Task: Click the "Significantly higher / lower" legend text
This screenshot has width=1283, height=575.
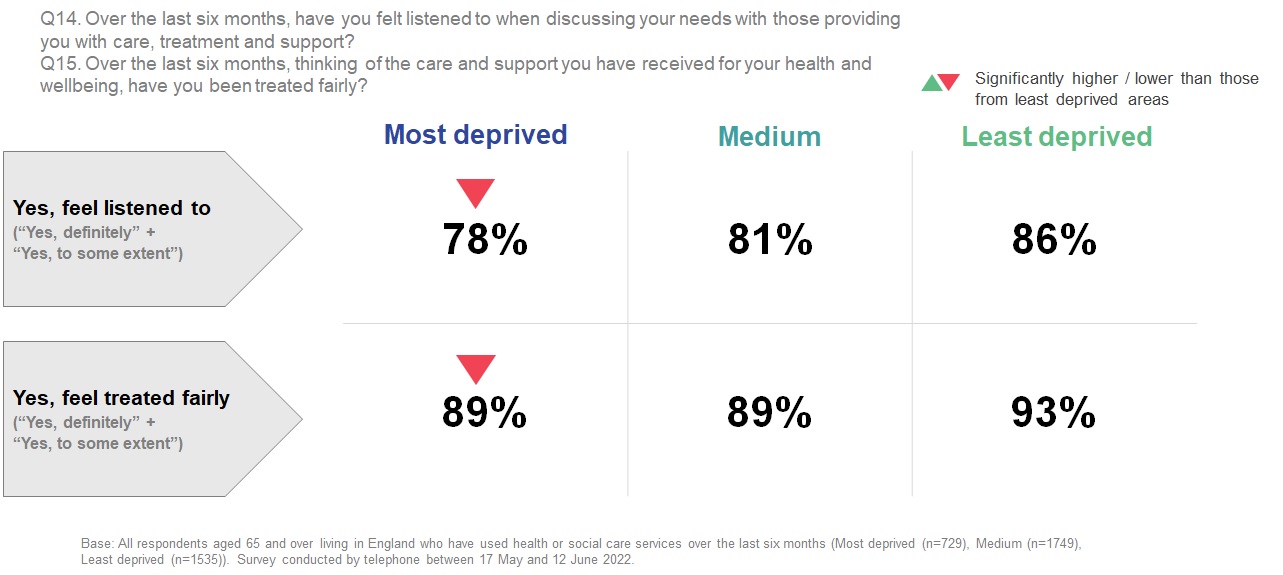Action: pyautogui.click(x=1116, y=89)
